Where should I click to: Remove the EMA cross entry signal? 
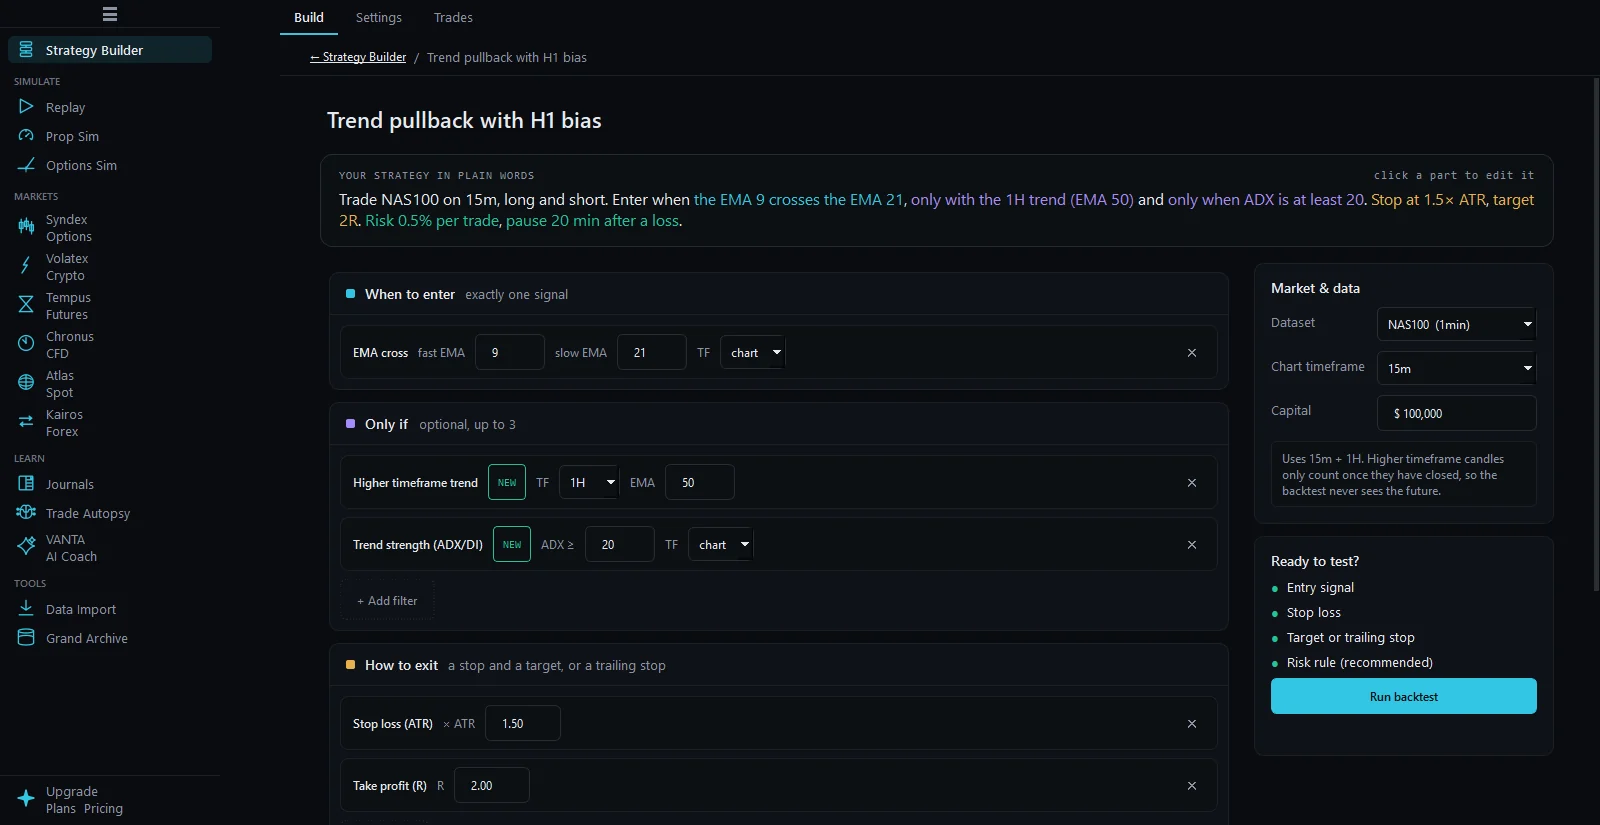1192,353
